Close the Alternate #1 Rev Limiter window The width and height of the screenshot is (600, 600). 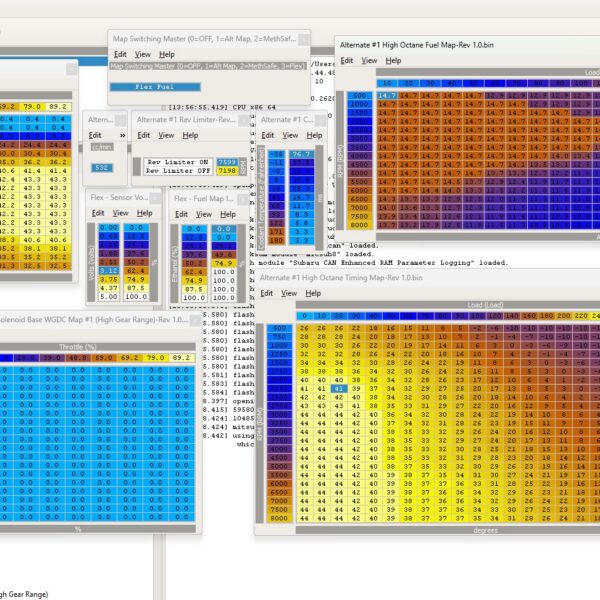(x=244, y=120)
